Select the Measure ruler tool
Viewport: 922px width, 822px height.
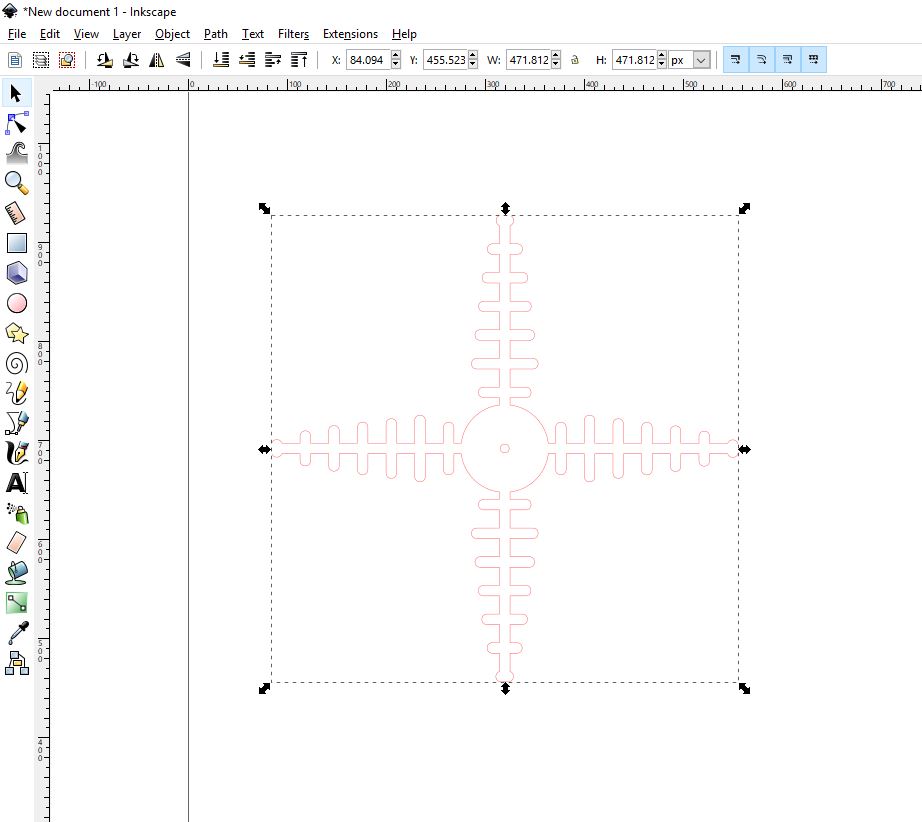click(x=16, y=213)
